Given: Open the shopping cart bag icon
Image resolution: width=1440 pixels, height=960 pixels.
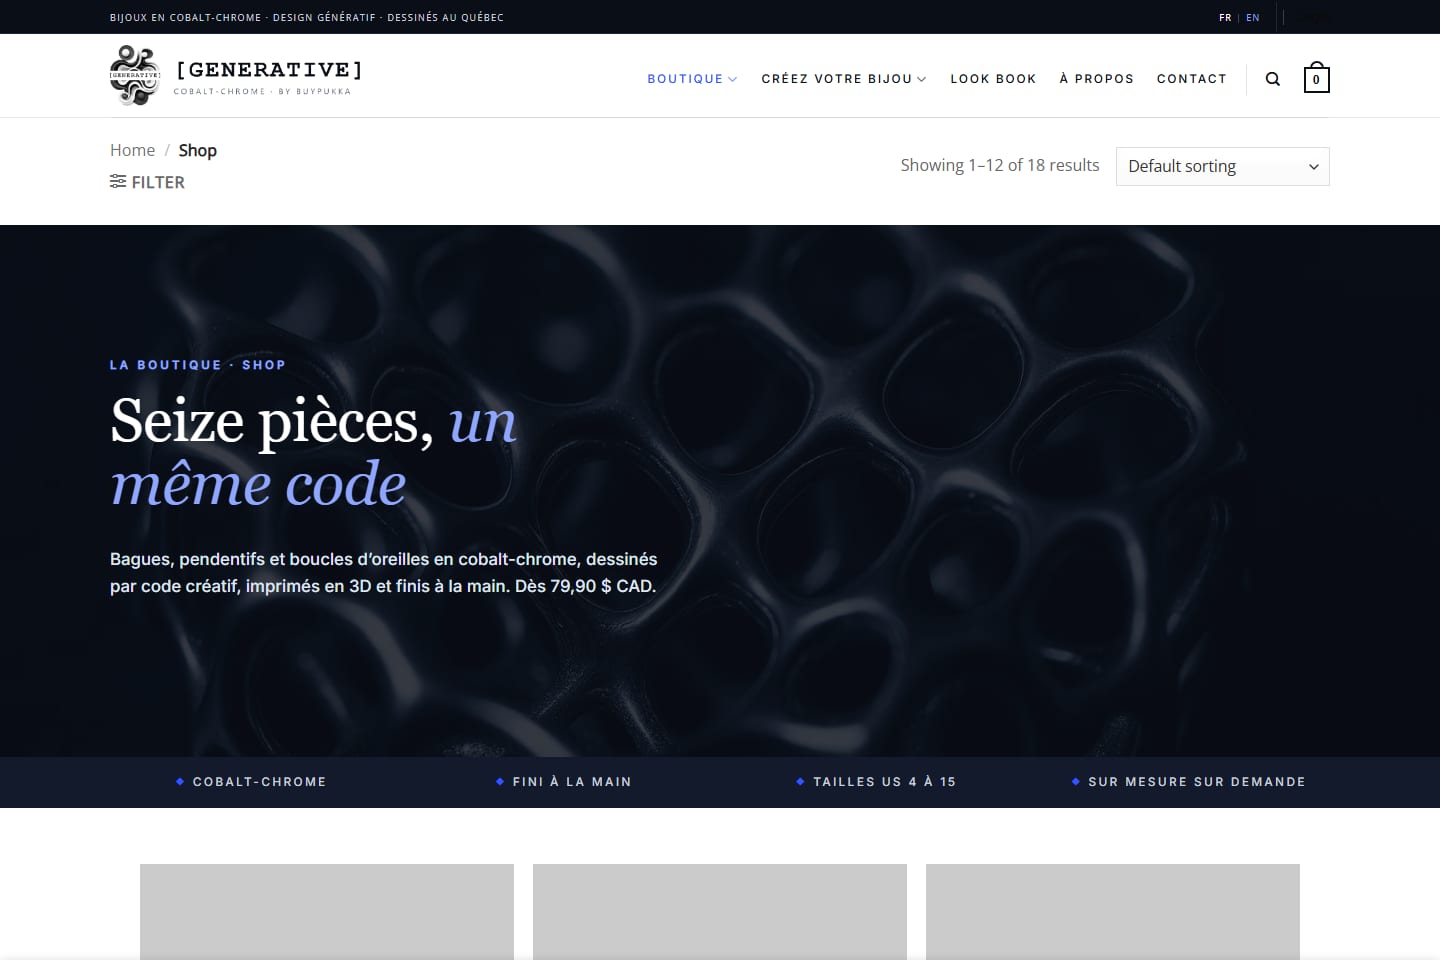Looking at the screenshot, I should (x=1316, y=79).
